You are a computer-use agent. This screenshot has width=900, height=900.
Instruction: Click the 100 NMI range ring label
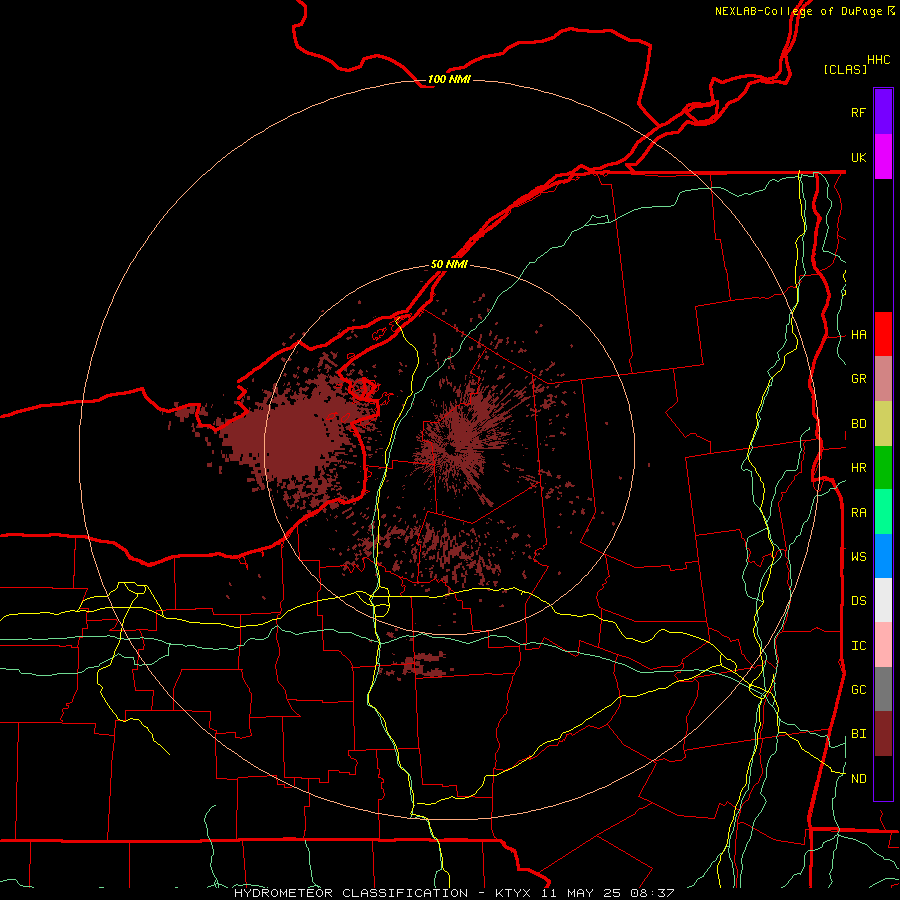[x=449, y=79]
